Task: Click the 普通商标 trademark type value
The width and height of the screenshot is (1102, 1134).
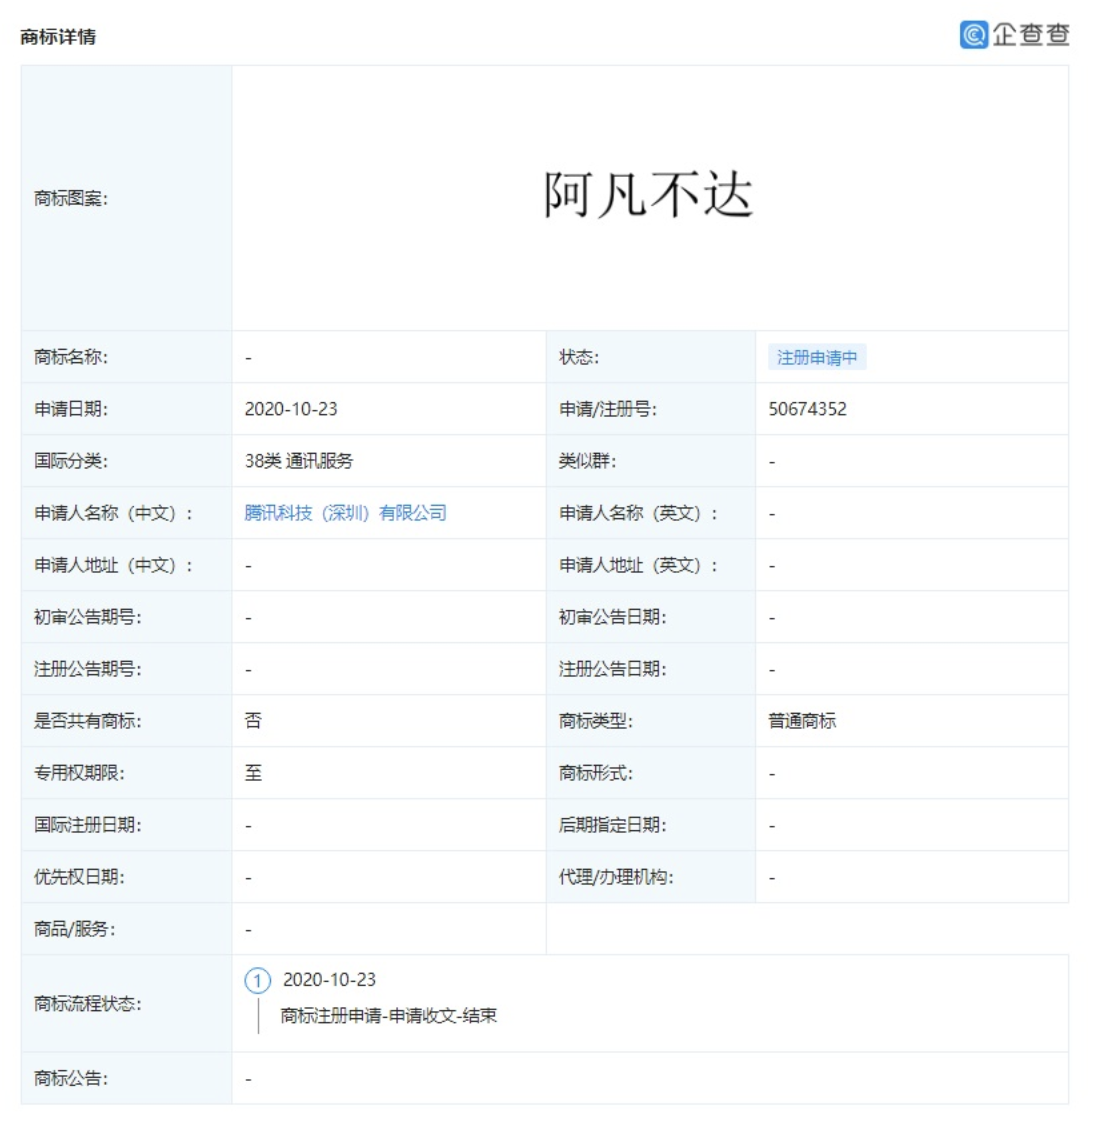Action: click(x=802, y=721)
